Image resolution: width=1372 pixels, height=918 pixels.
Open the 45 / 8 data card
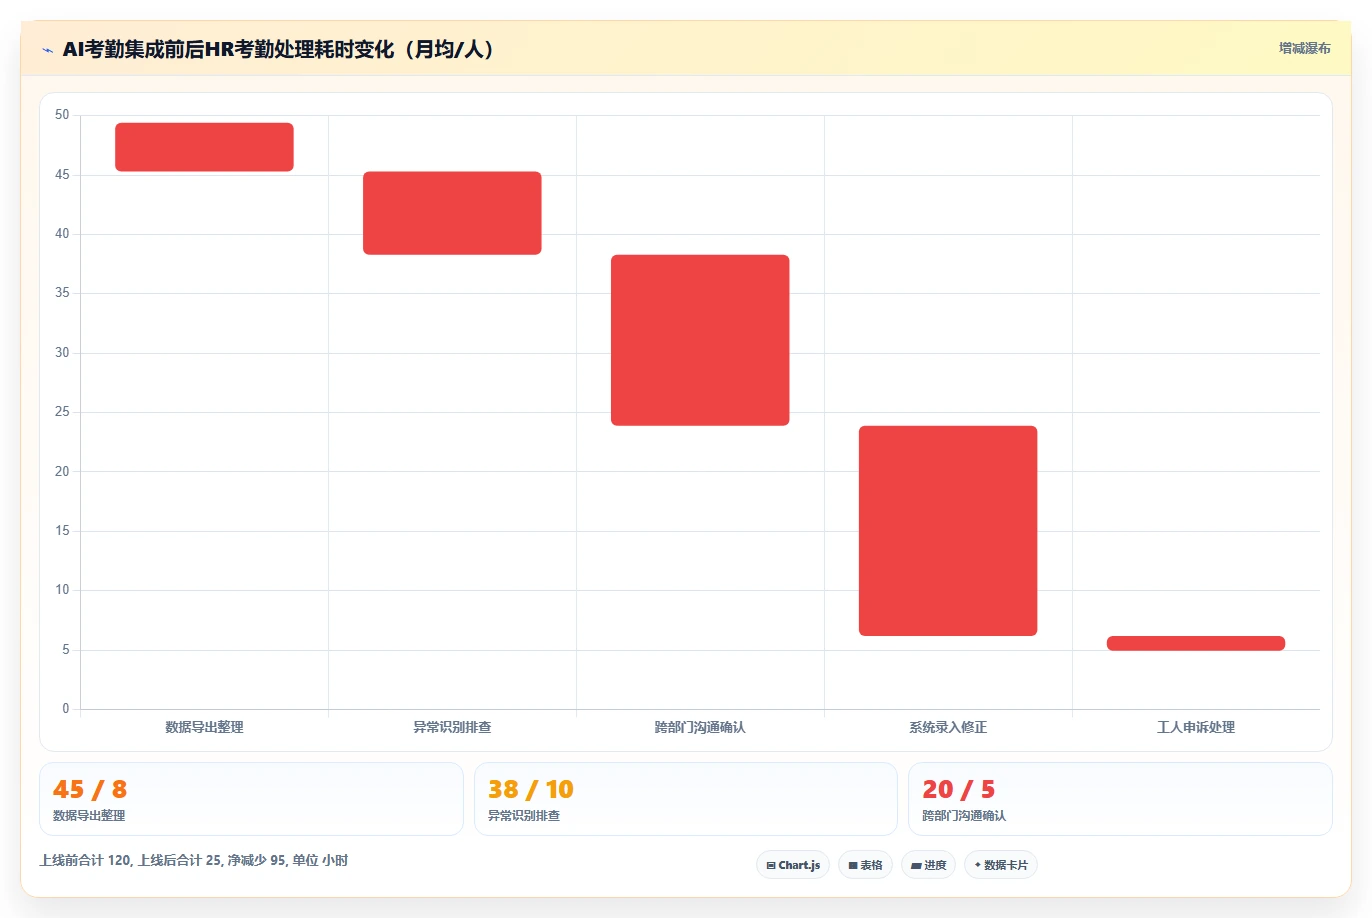(251, 799)
